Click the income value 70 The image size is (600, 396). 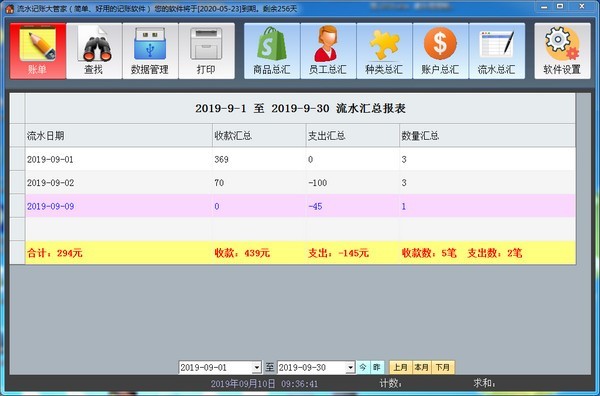[219, 183]
